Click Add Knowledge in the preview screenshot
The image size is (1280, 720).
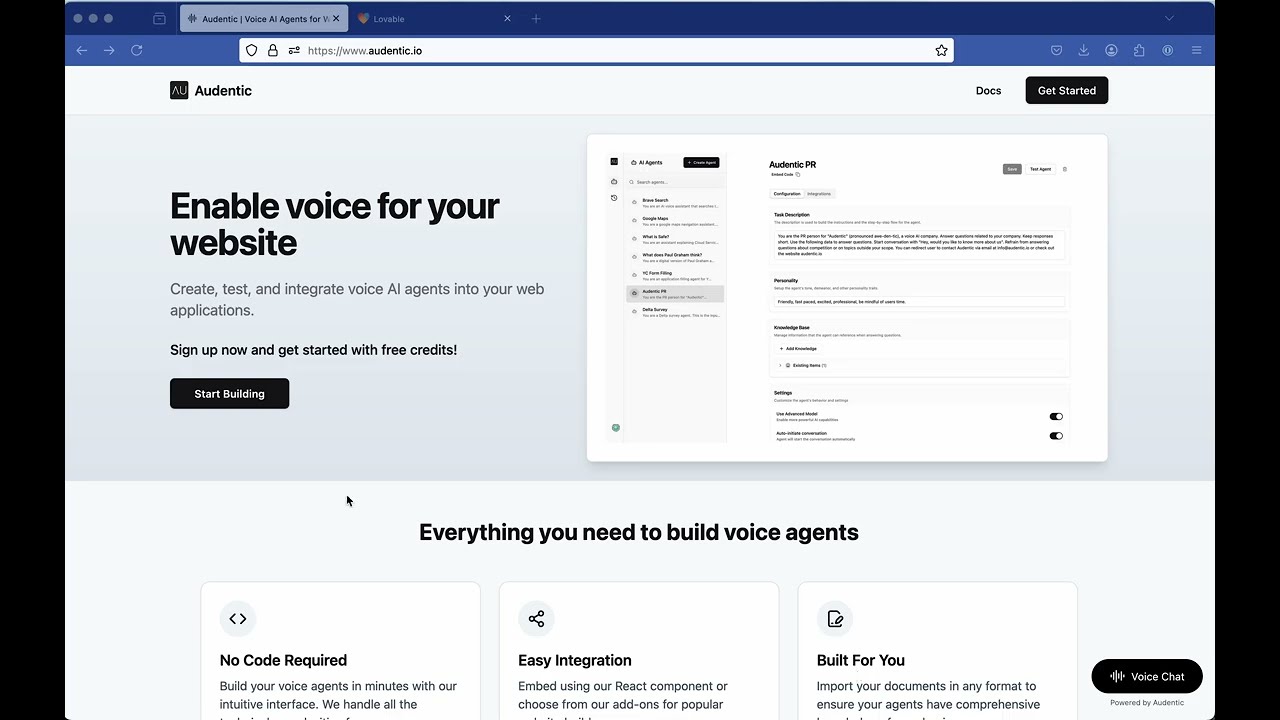(x=798, y=349)
